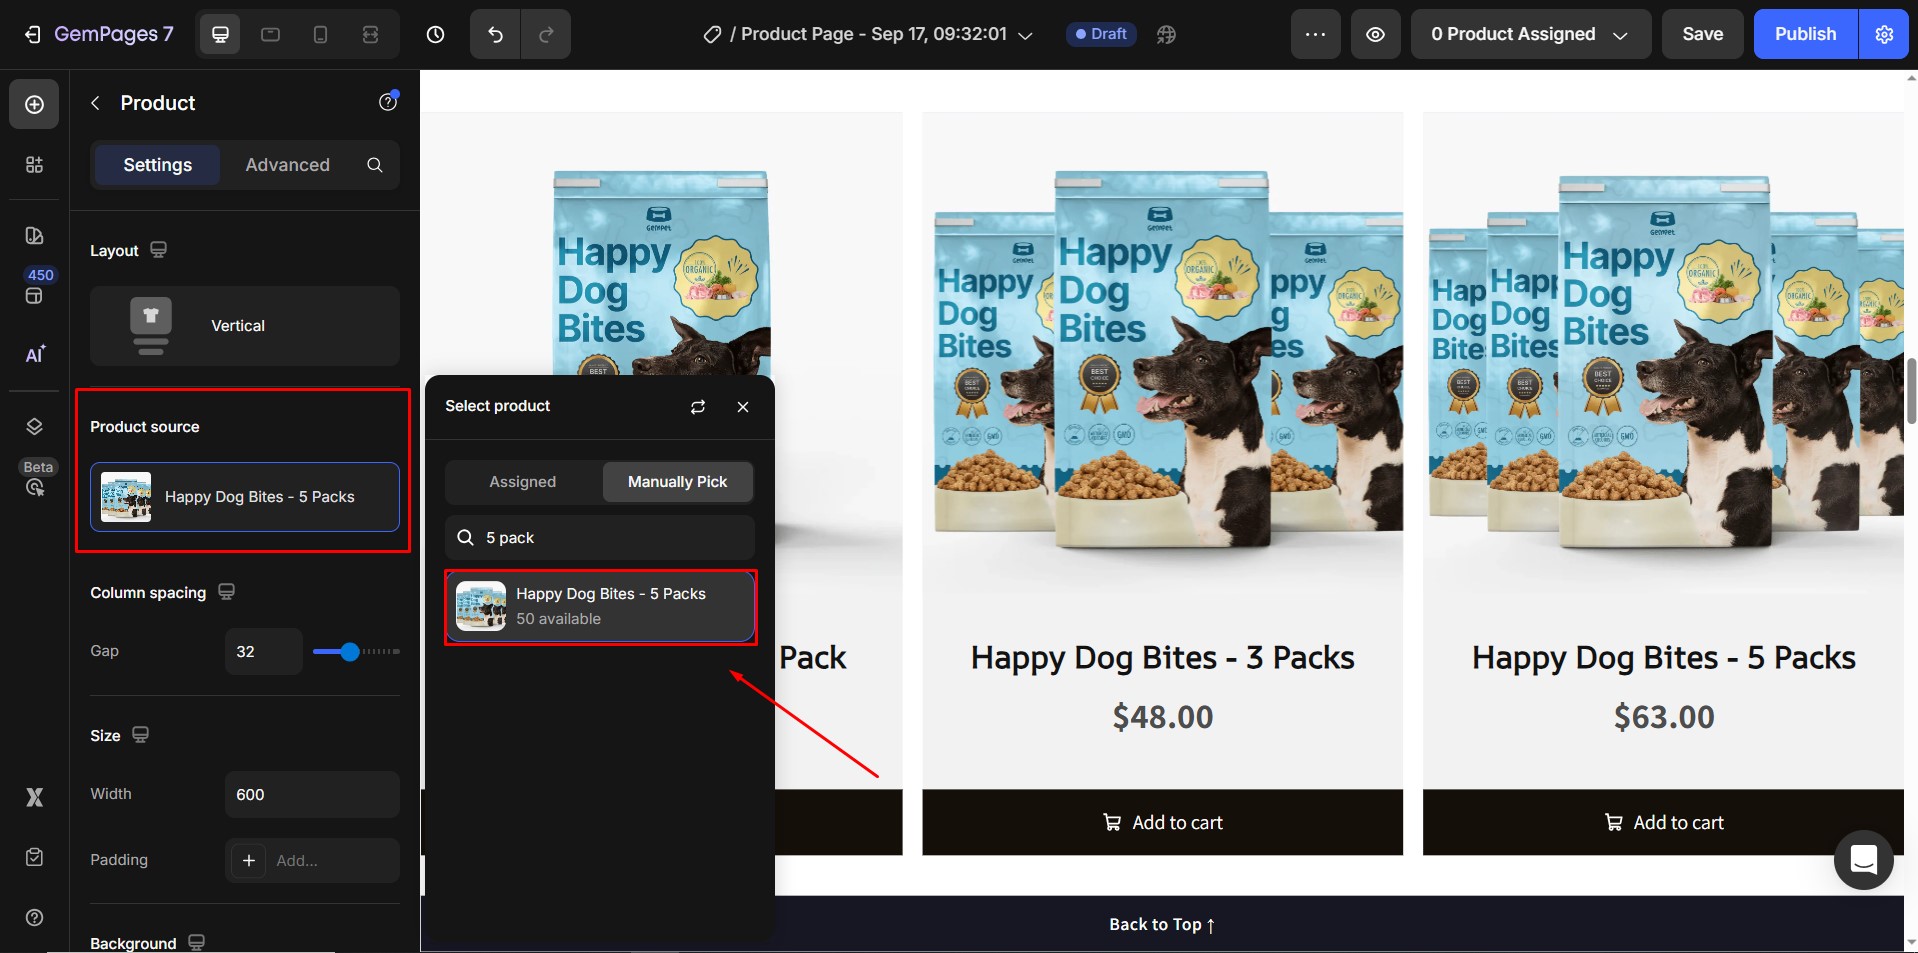Screen dimensions: 1918x953
Task: Click the Draft status badge
Action: click(1101, 34)
